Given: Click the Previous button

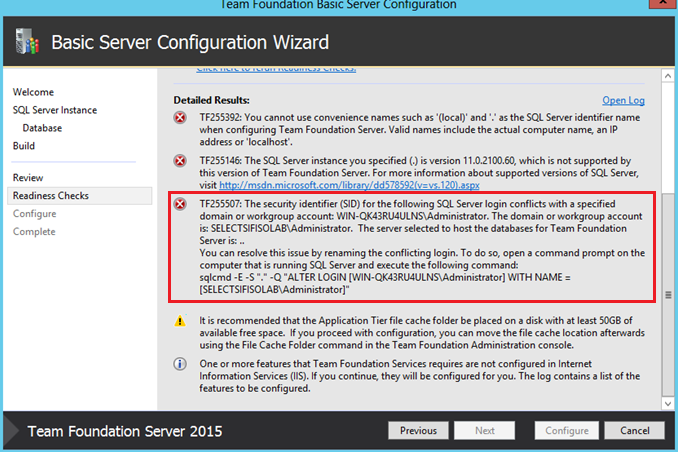Looking at the screenshot, I should coord(418,430).
